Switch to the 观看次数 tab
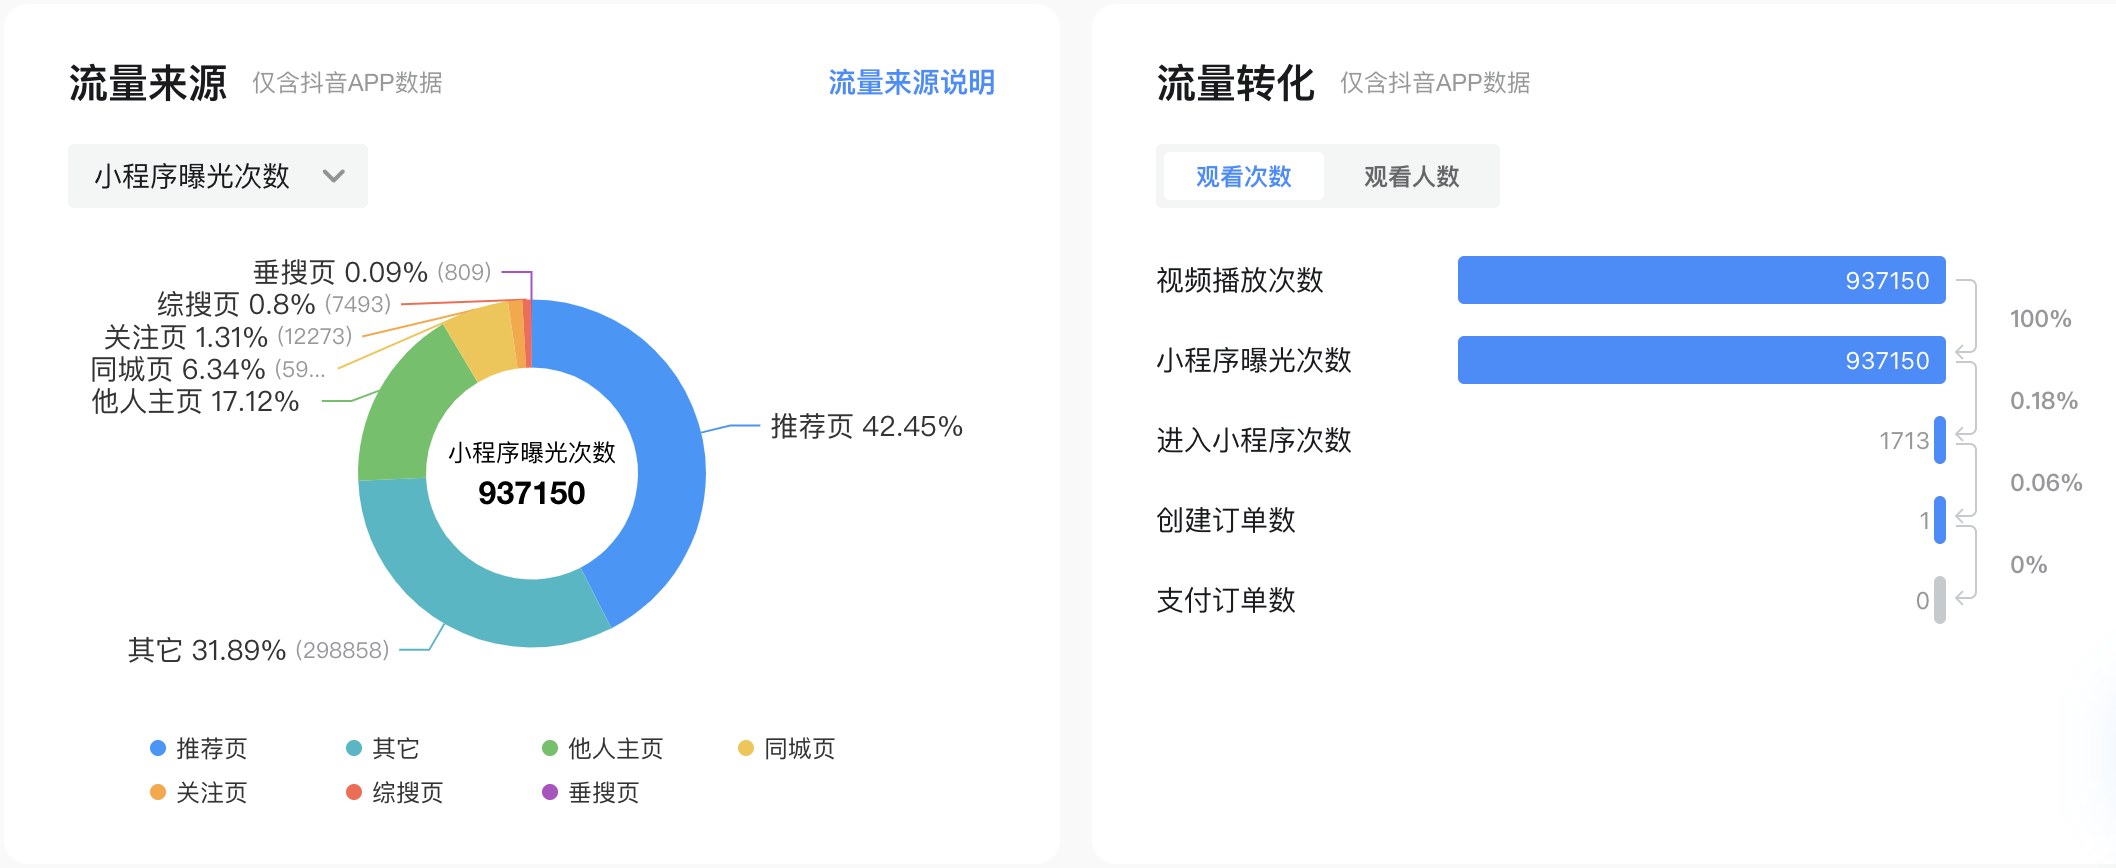Viewport: 2116px width, 868px height. tap(1244, 176)
